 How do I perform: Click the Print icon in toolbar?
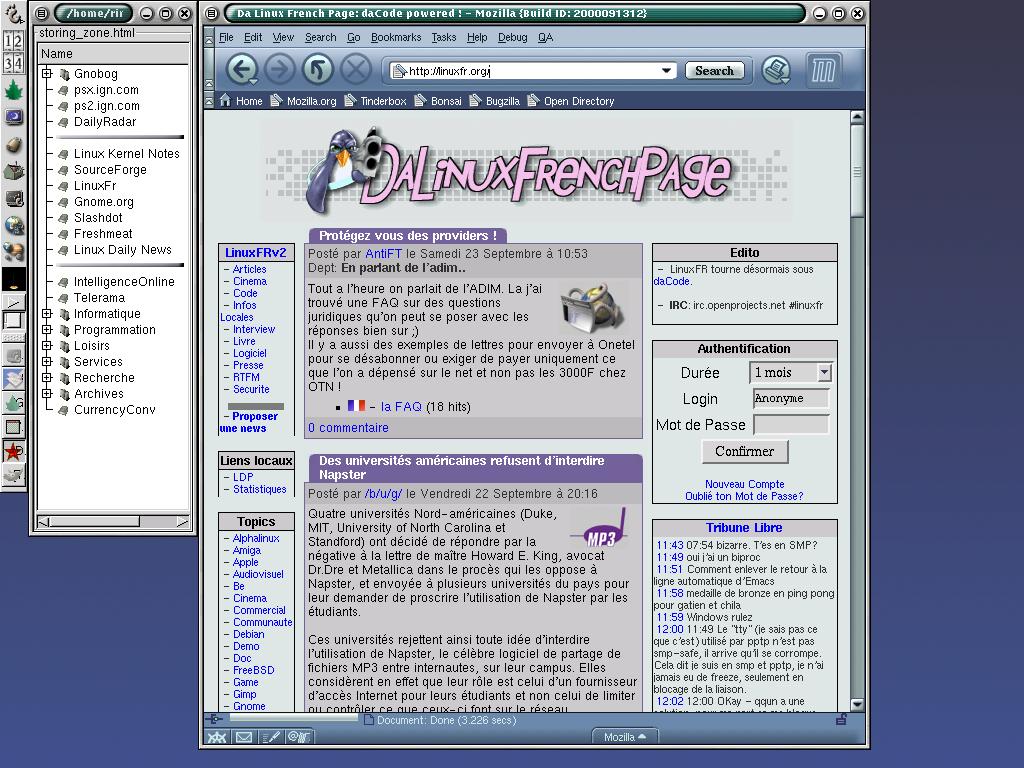[776, 70]
